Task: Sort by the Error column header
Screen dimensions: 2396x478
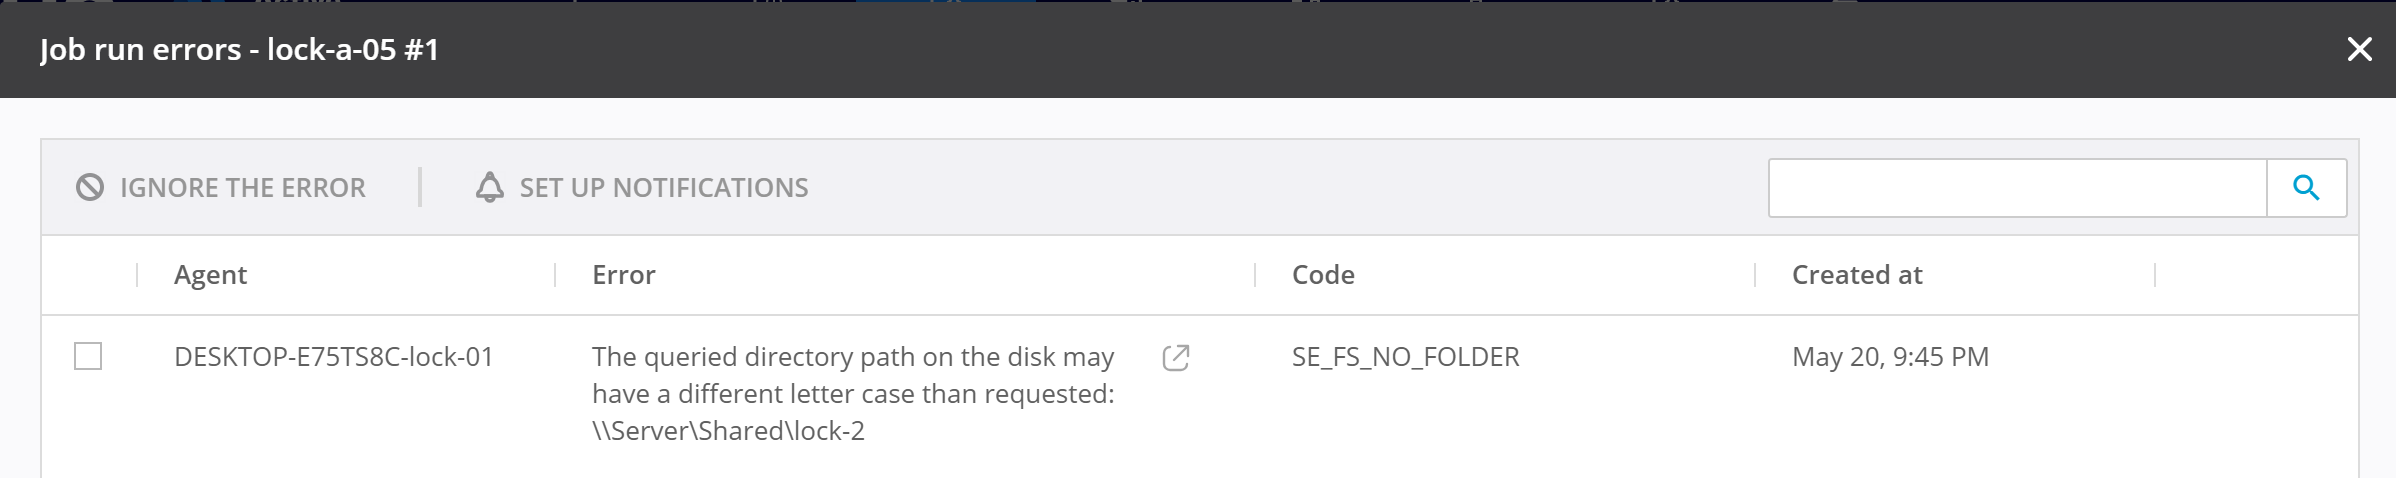Action: point(624,275)
